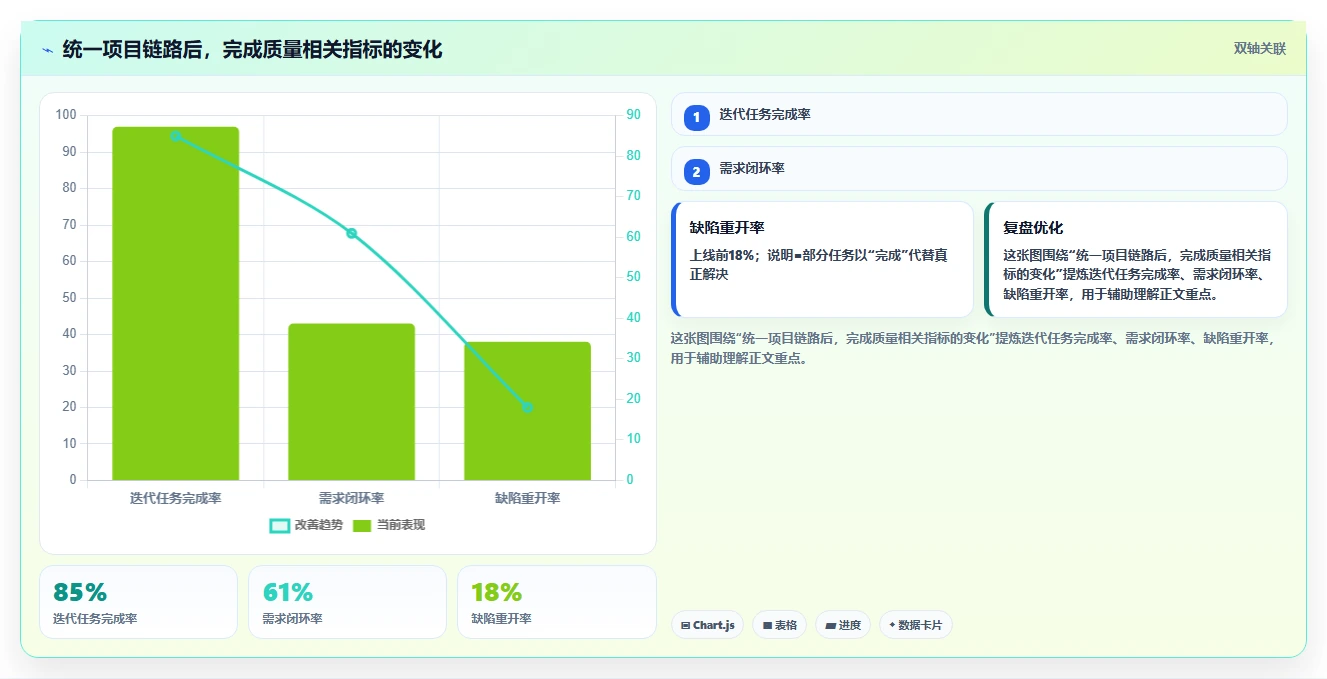1327x679 pixels.
Task: Click the 数据卡片 tag chip
Action: tap(915, 625)
